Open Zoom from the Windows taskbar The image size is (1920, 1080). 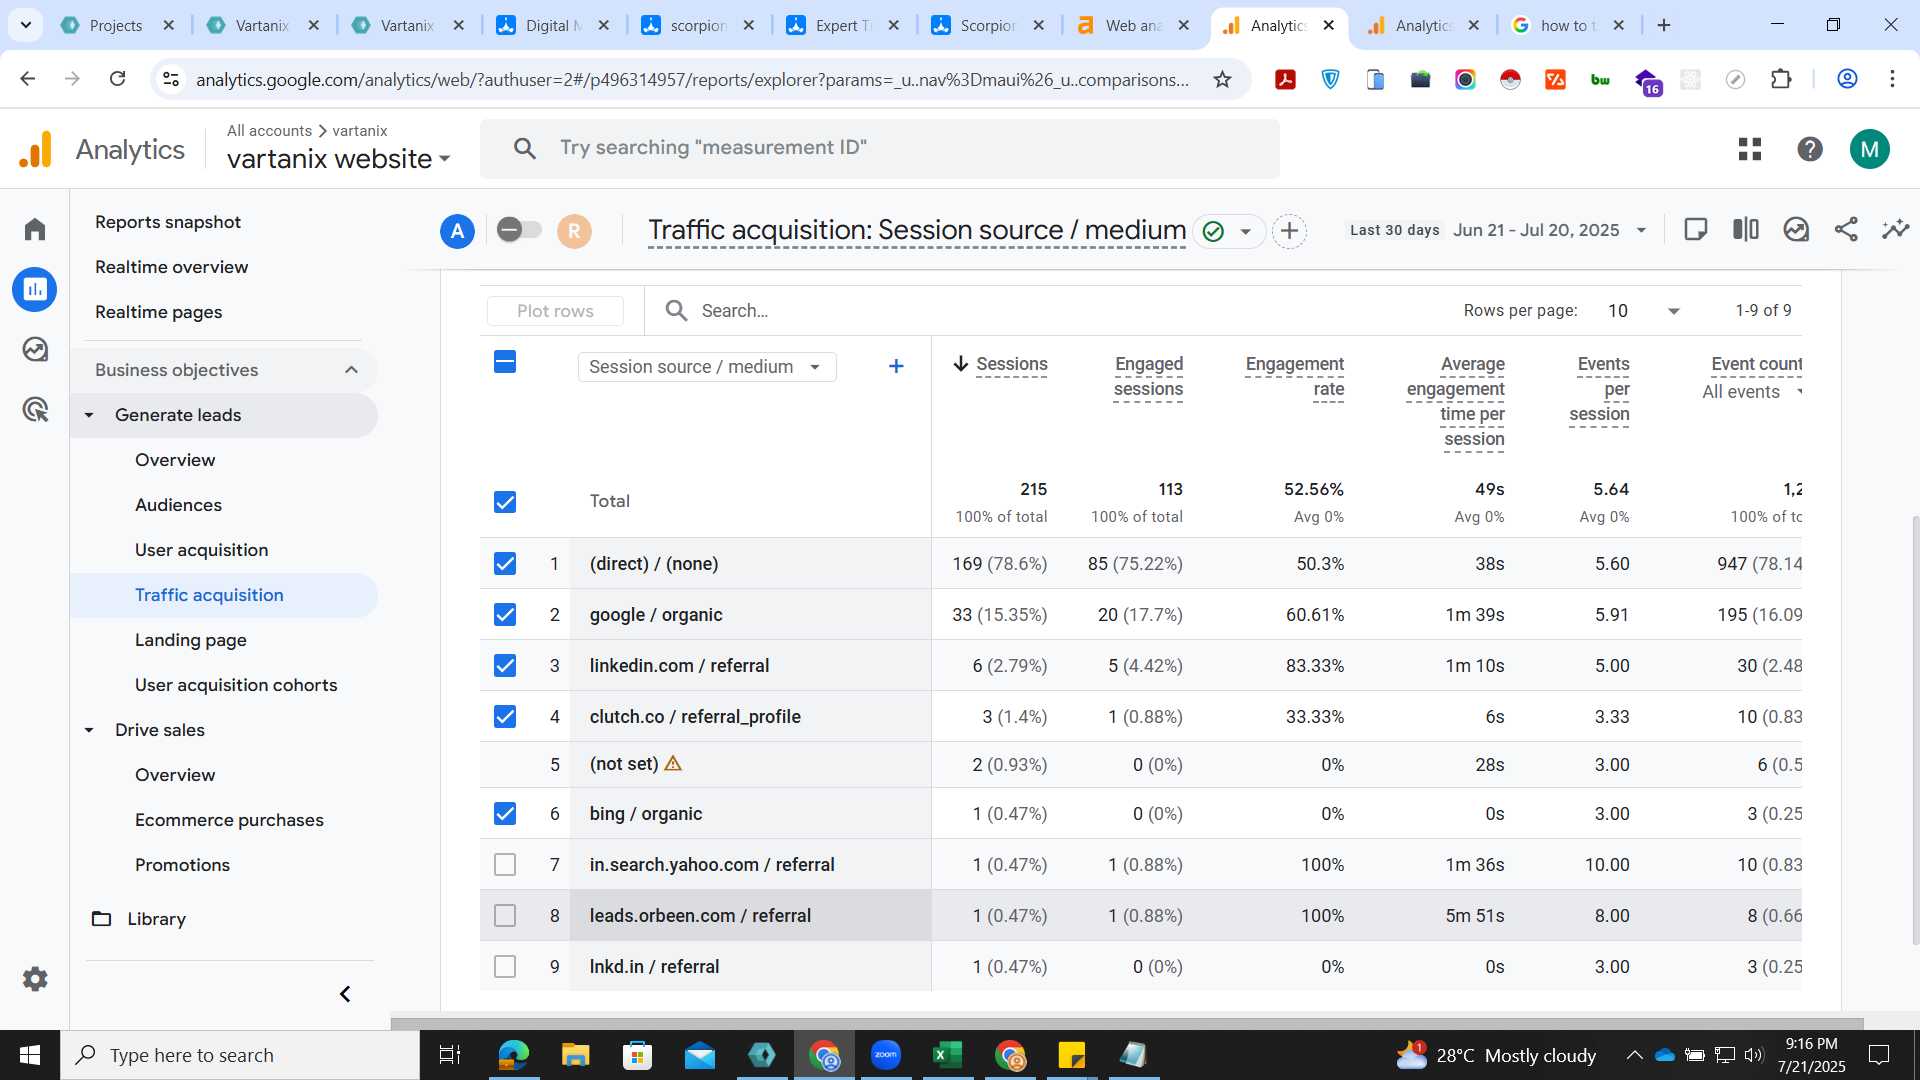(x=886, y=1055)
